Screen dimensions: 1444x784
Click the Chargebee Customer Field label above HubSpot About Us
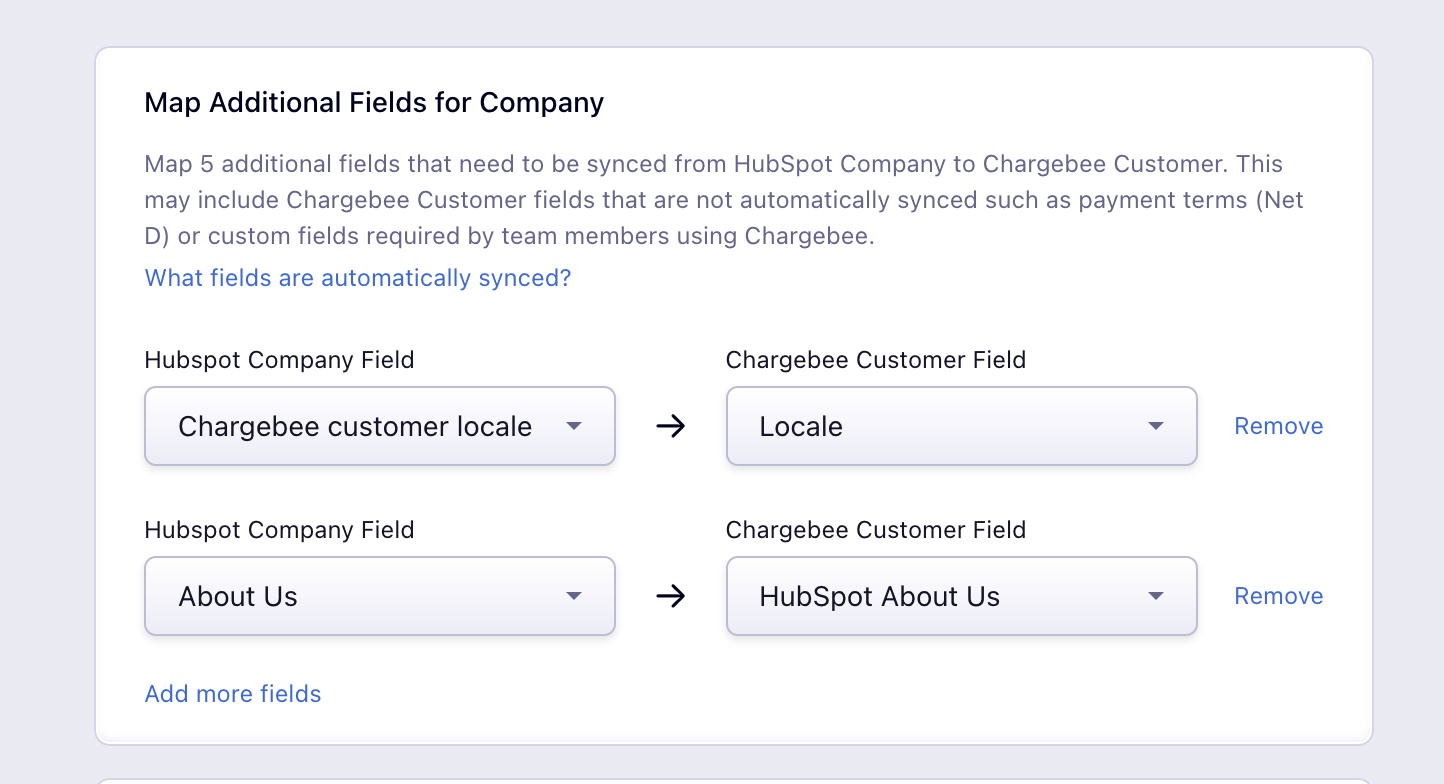876,530
